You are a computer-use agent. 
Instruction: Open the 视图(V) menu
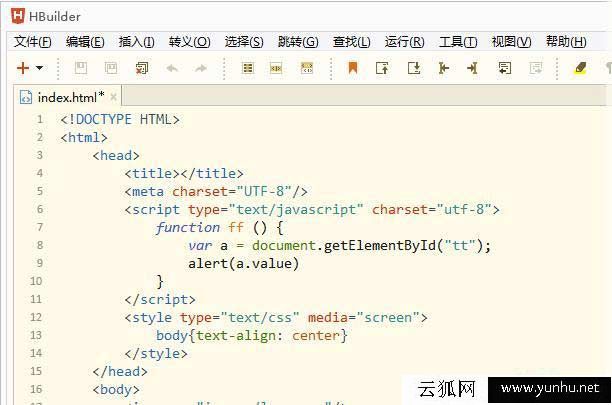[512, 41]
